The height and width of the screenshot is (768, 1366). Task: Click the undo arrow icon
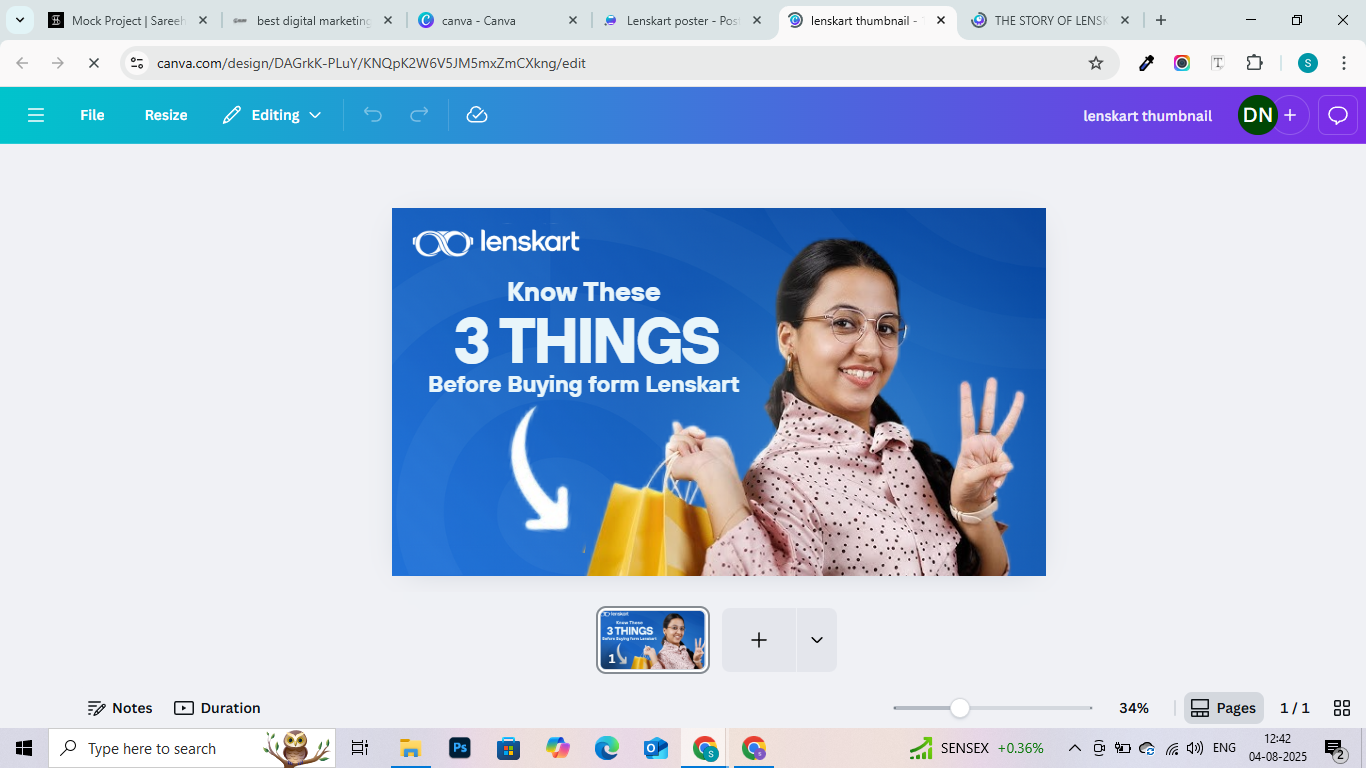click(x=373, y=115)
